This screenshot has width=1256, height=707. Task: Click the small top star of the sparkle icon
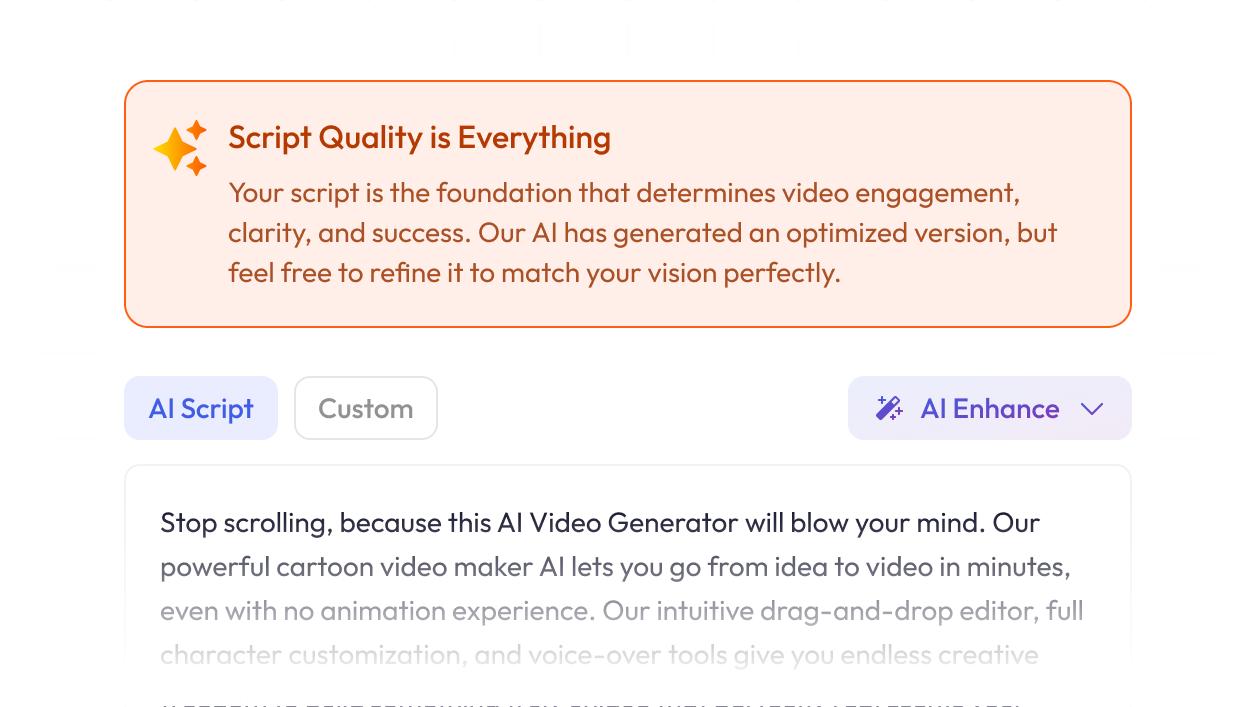[197, 129]
